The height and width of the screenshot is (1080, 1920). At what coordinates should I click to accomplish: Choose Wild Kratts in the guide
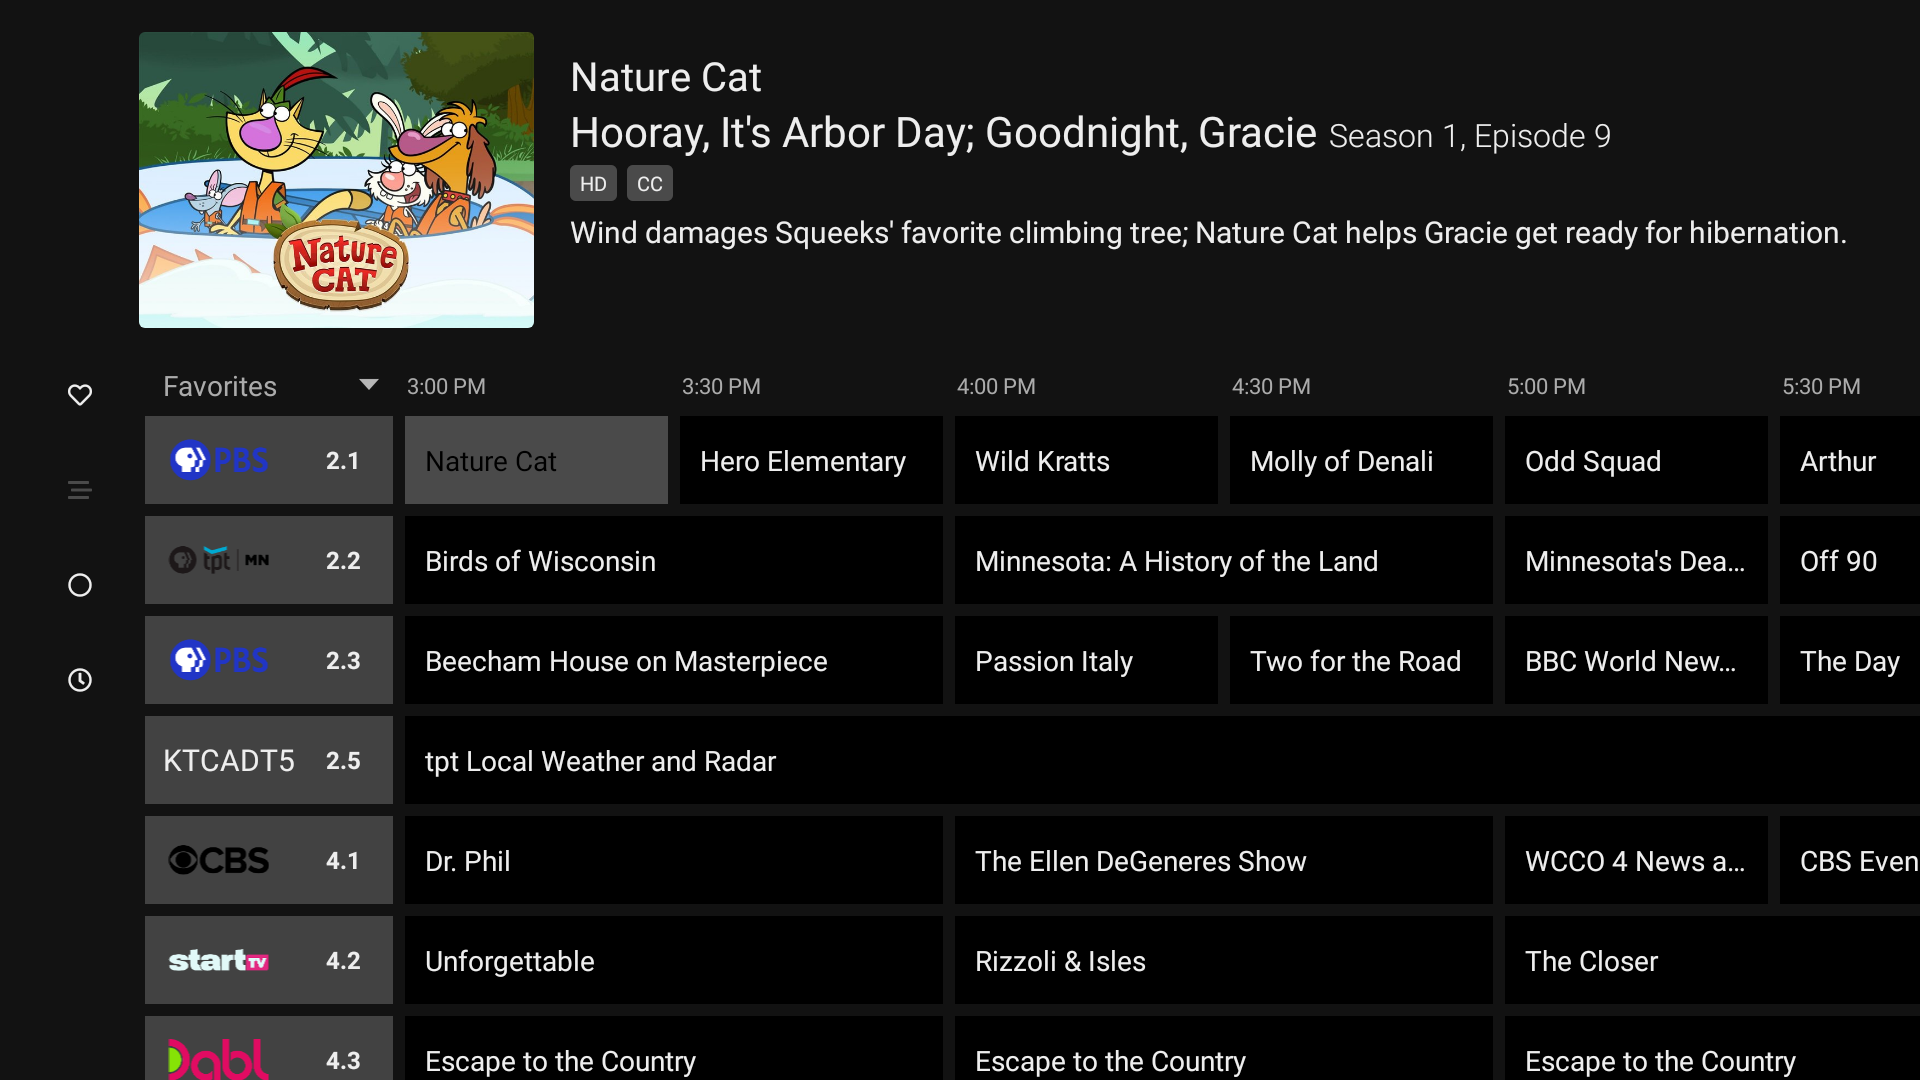coord(1085,461)
